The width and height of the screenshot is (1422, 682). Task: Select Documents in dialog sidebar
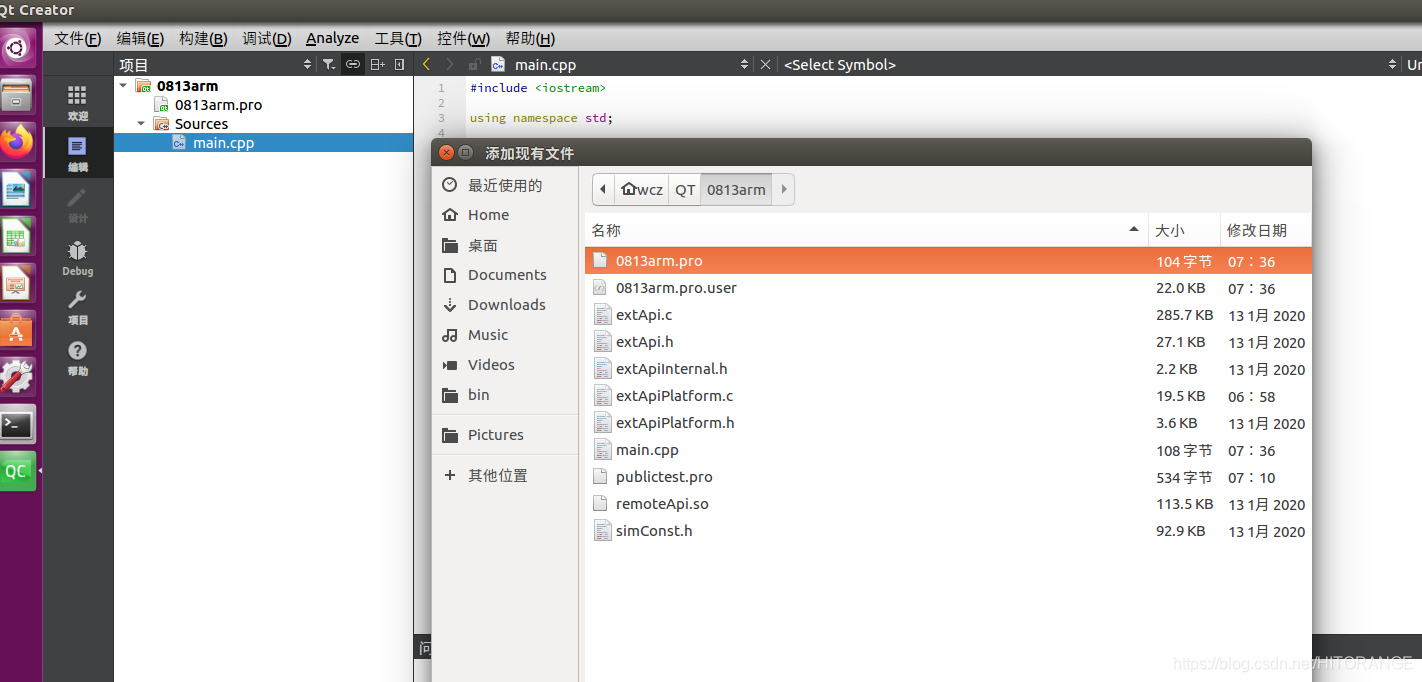(x=505, y=275)
